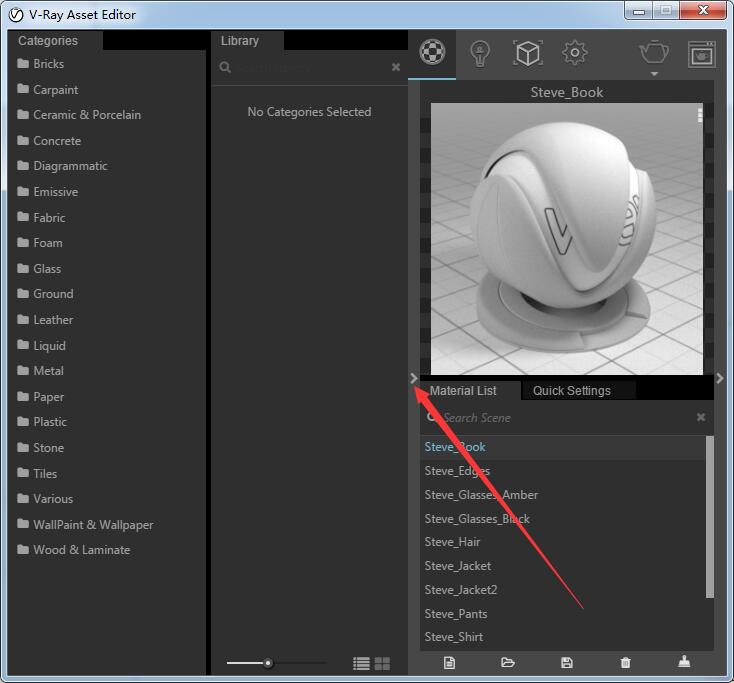Open the Carpaint category folder
The image size is (734, 683).
tap(47, 89)
